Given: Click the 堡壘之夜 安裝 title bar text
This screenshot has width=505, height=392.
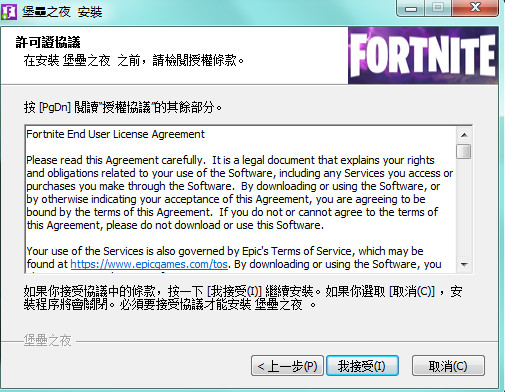Looking at the screenshot, I should (62, 12).
